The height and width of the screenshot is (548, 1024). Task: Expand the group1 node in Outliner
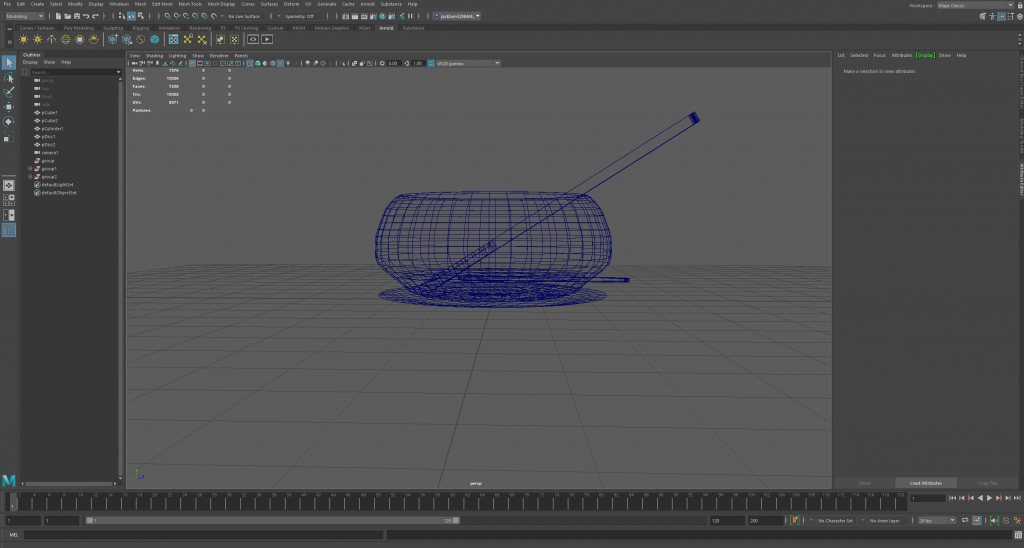click(30, 169)
